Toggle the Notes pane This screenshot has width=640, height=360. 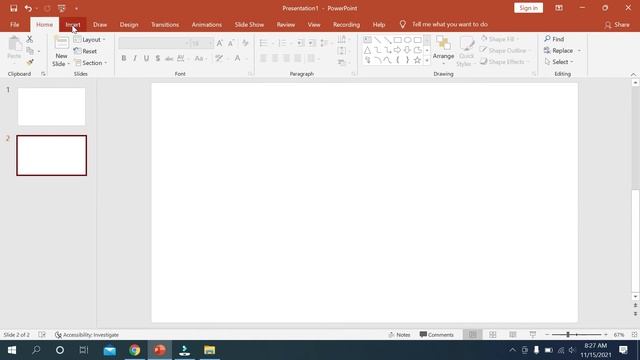click(x=399, y=335)
